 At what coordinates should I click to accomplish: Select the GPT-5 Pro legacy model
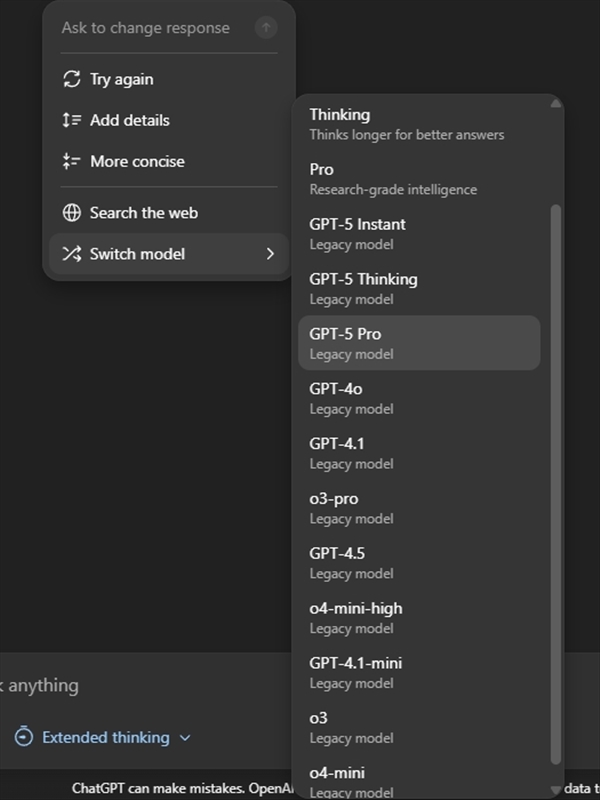click(419, 343)
